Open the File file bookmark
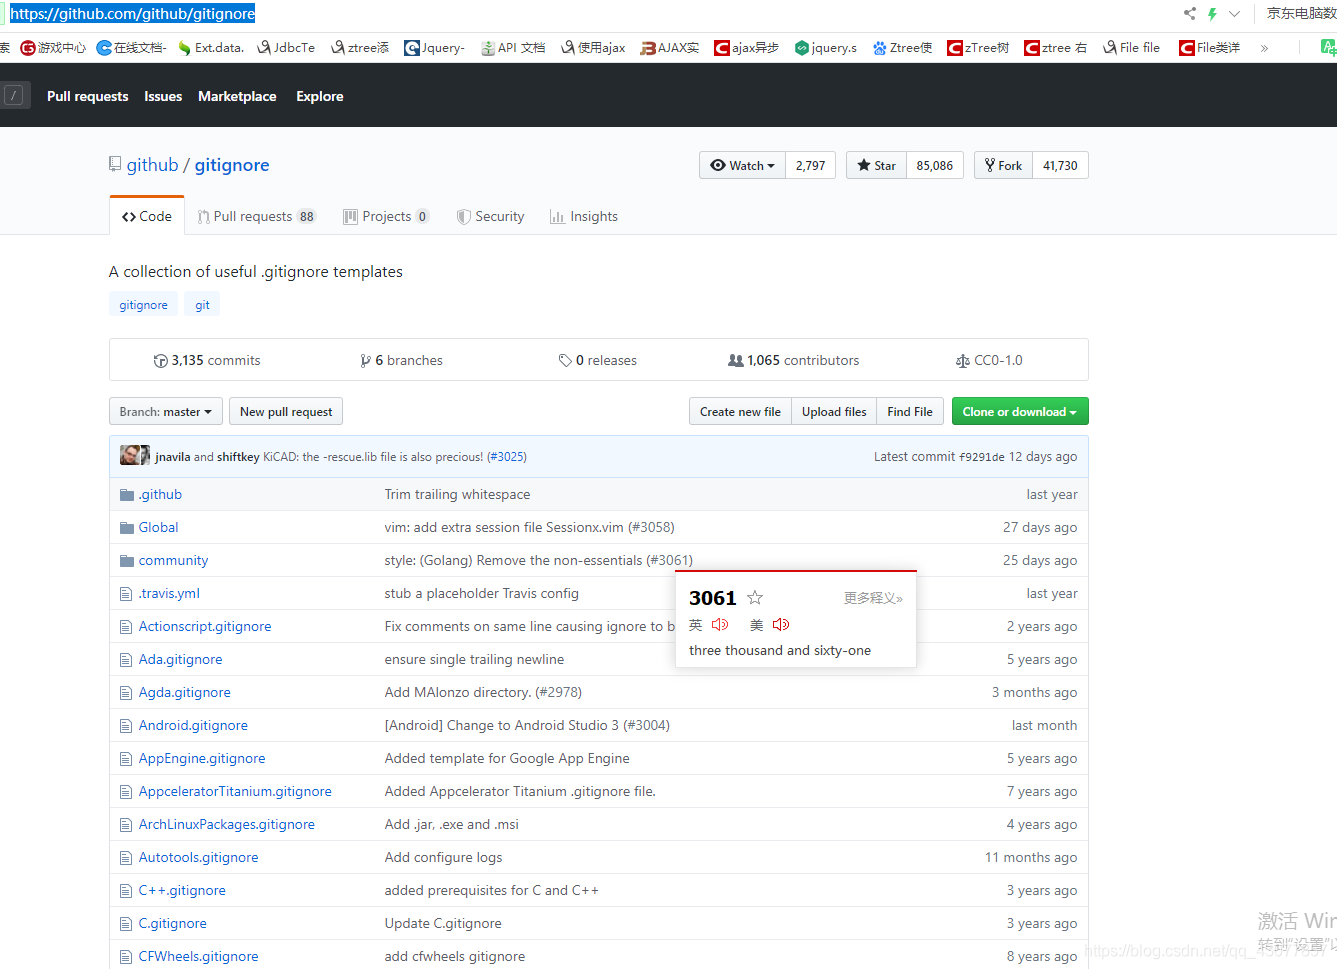This screenshot has width=1337, height=969. 1132,47
